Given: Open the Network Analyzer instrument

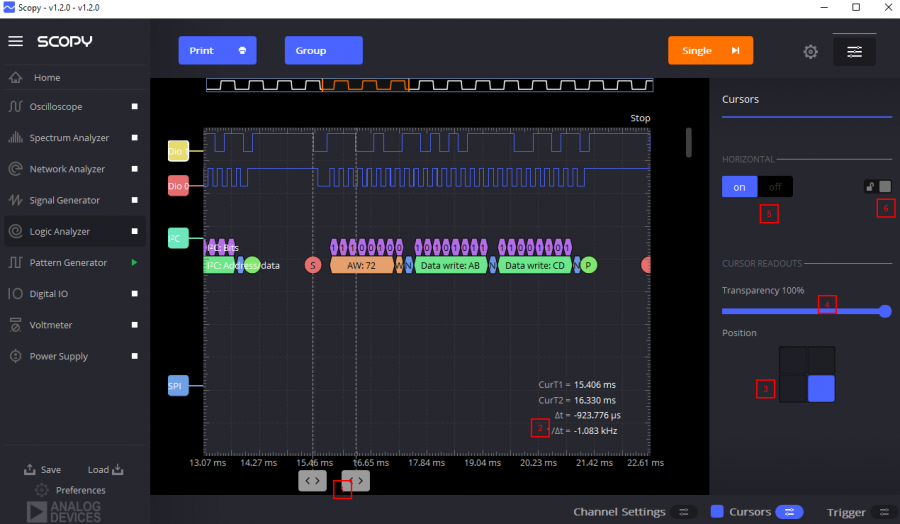Looking at the screenshot, I should pyautogui.click(x=67, y=169).
